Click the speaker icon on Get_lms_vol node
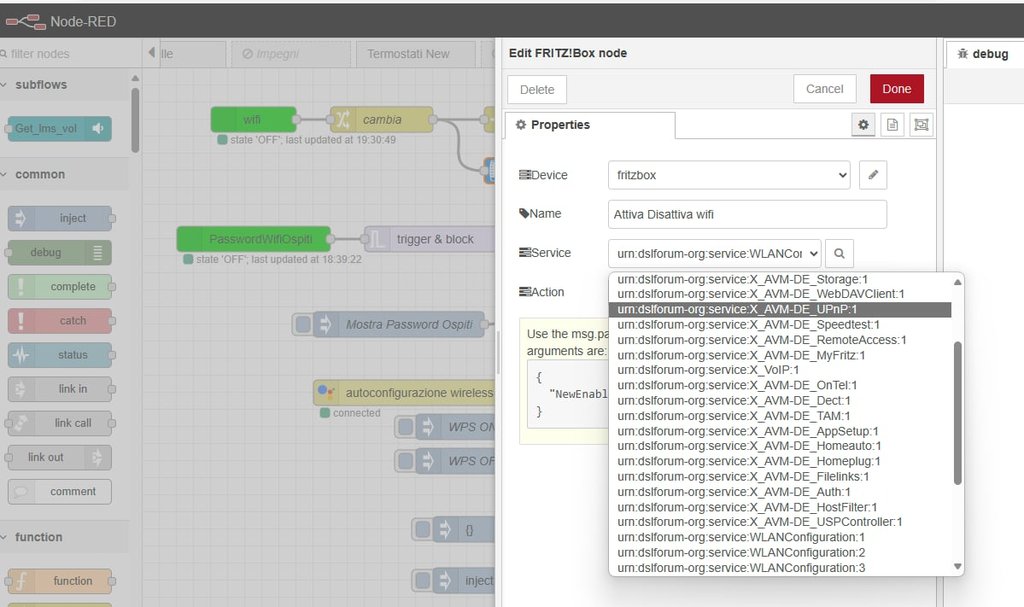This screenshot has height=607, width=1024. click(x=98, y=129)
